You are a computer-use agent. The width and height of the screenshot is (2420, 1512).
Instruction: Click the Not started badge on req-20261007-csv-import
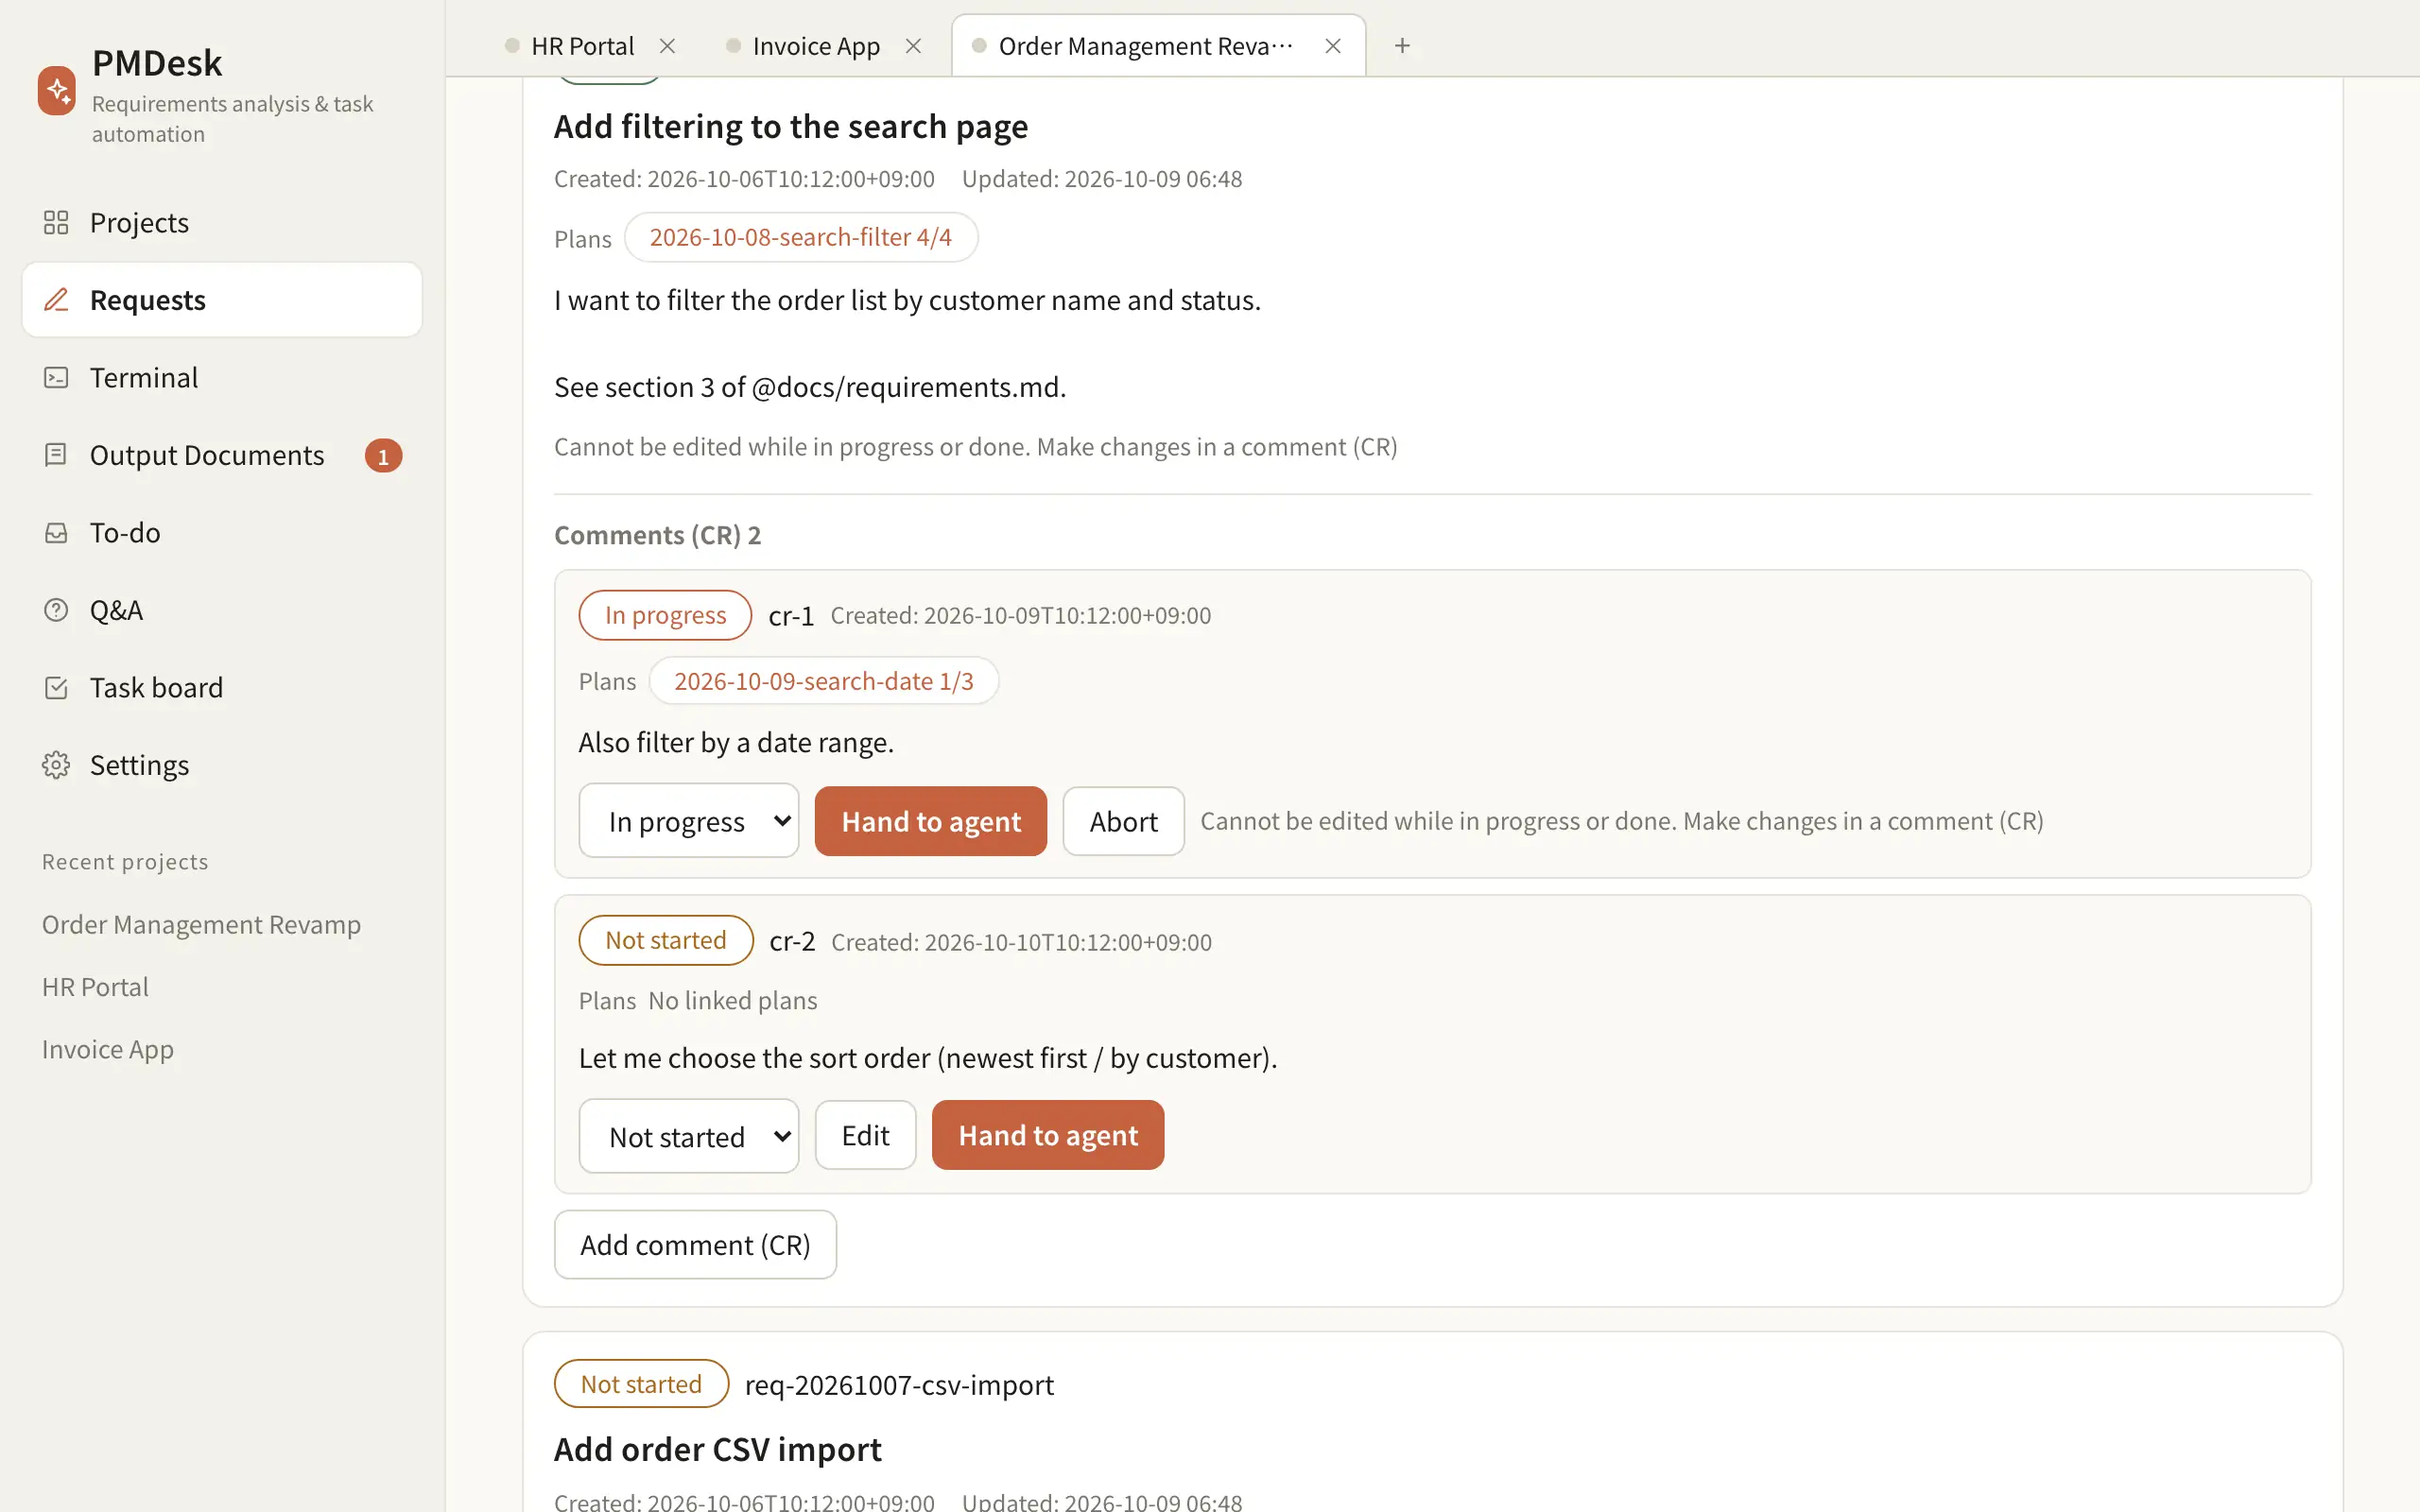(x=641, y=1384)
